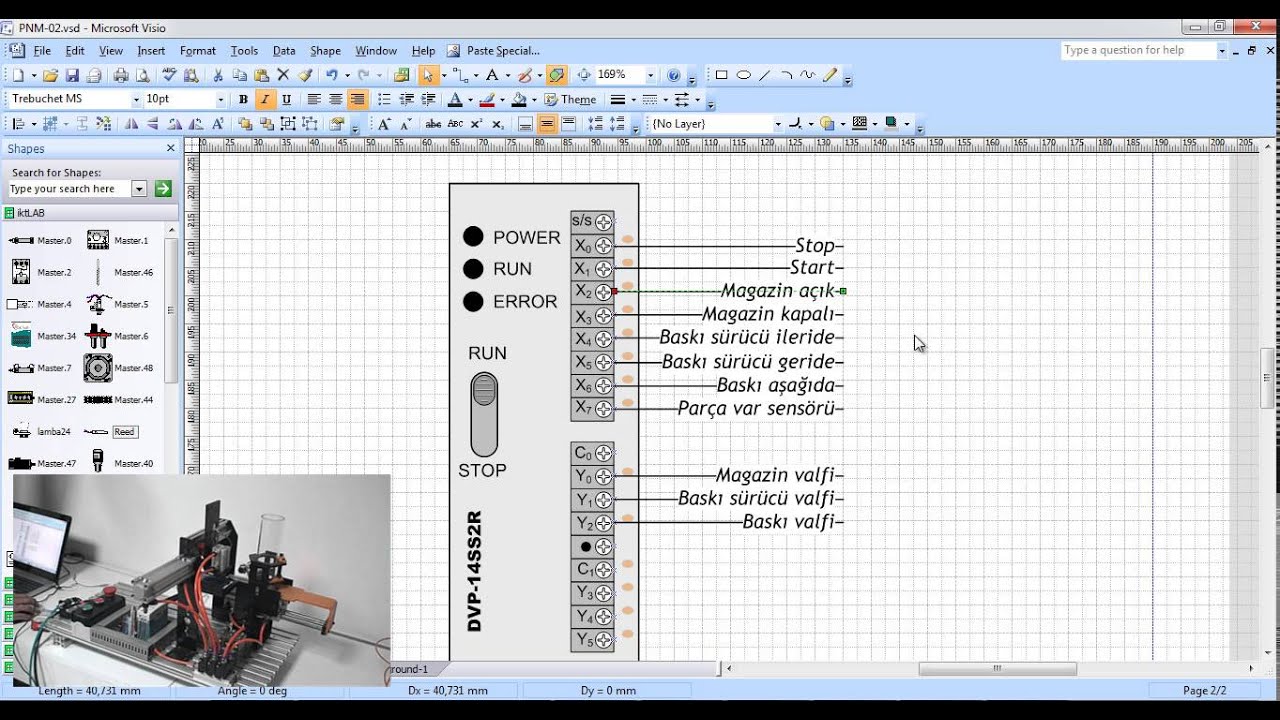Cut selection with the scissors icon
The image size is (1280, 720).
click(218, 75)
